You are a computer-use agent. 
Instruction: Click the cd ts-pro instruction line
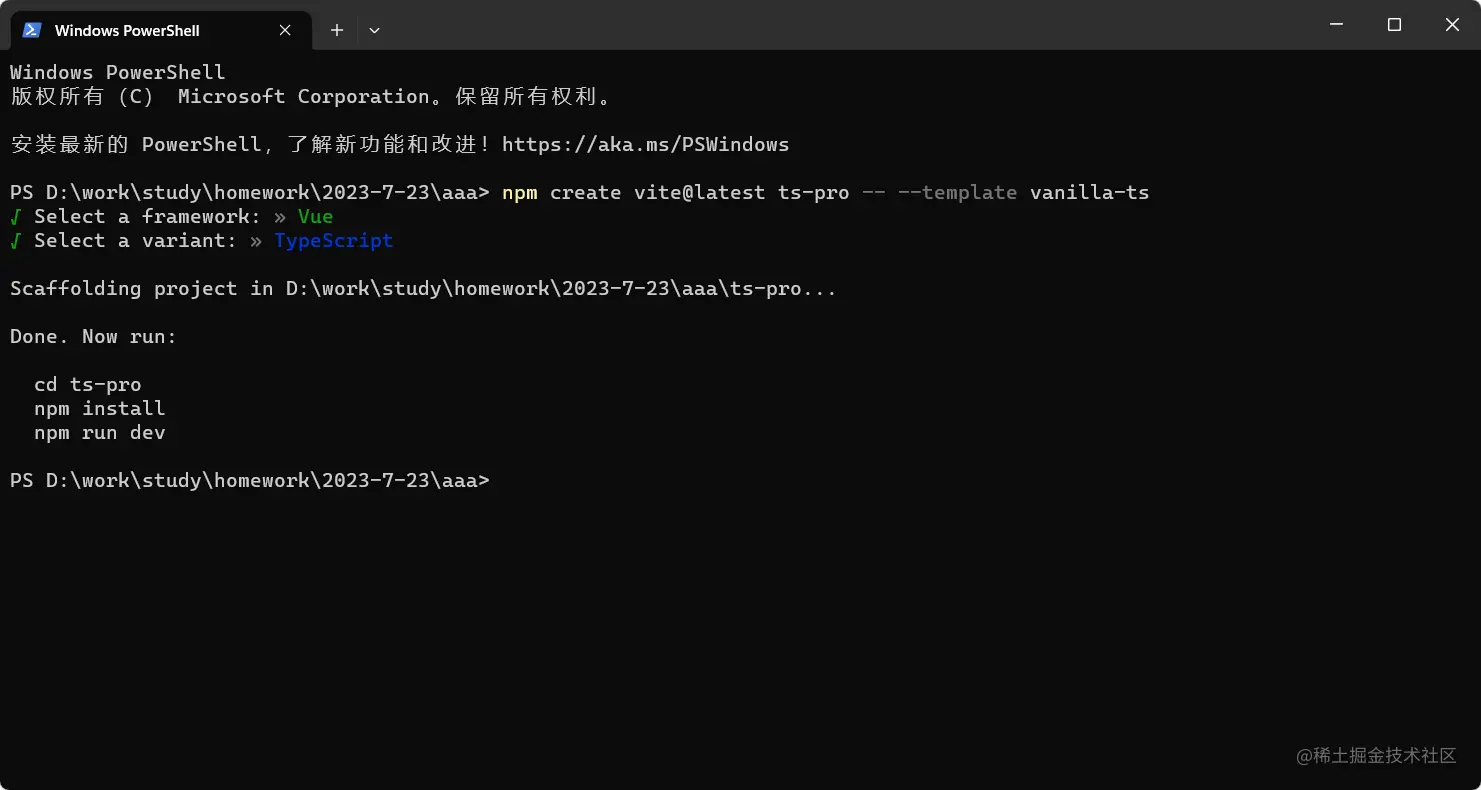[x=88, y=384]
